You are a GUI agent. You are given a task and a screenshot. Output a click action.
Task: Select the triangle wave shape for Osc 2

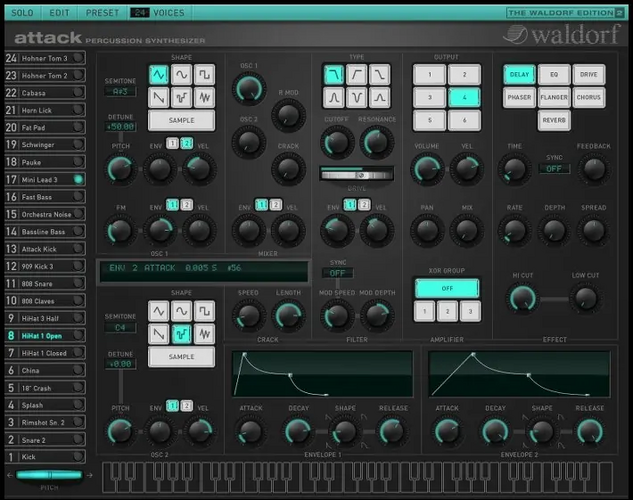tap(159, 311)
